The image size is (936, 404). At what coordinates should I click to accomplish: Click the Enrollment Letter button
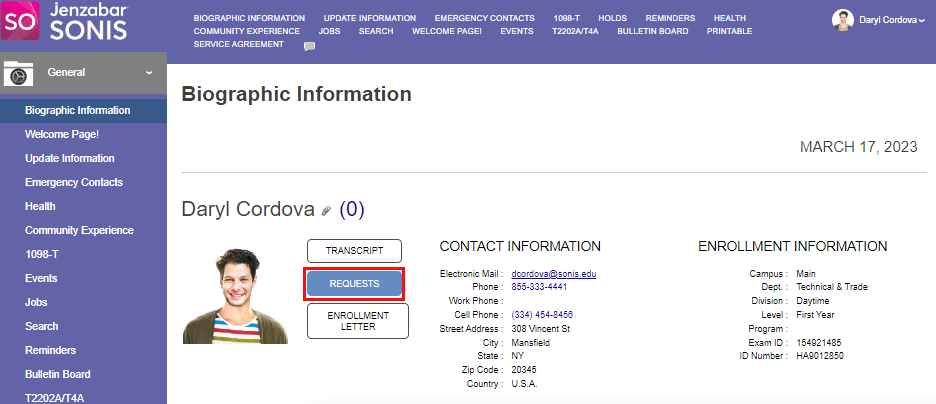[358, 321]
